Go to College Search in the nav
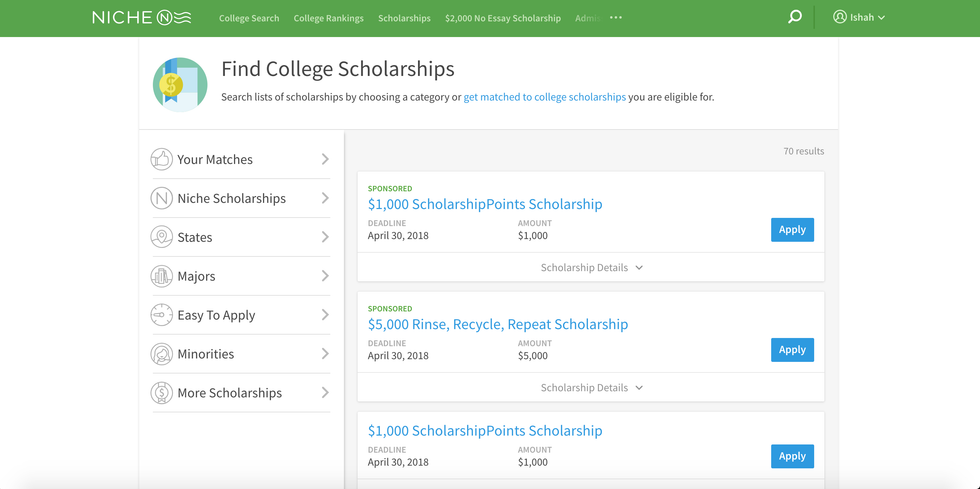This screenshot has width=980, height=489. pos(249,18)
